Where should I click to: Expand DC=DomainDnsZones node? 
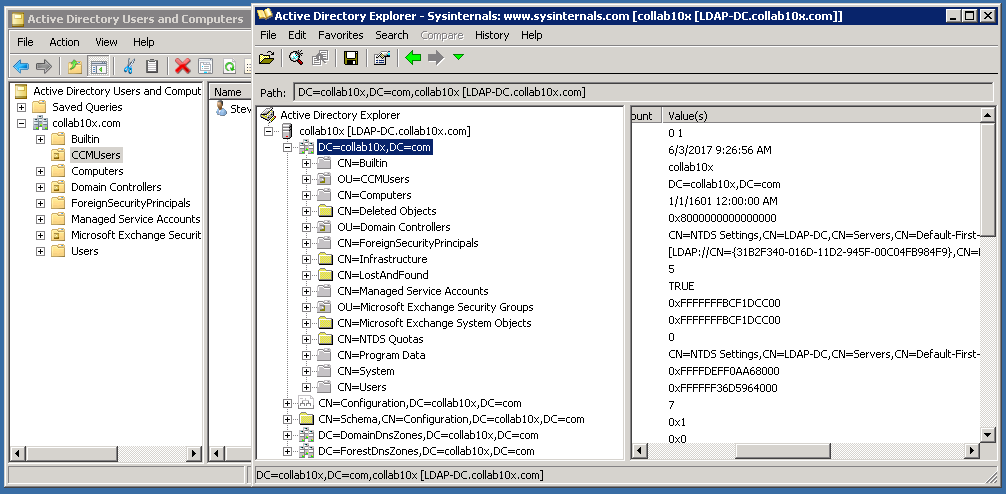287,435
